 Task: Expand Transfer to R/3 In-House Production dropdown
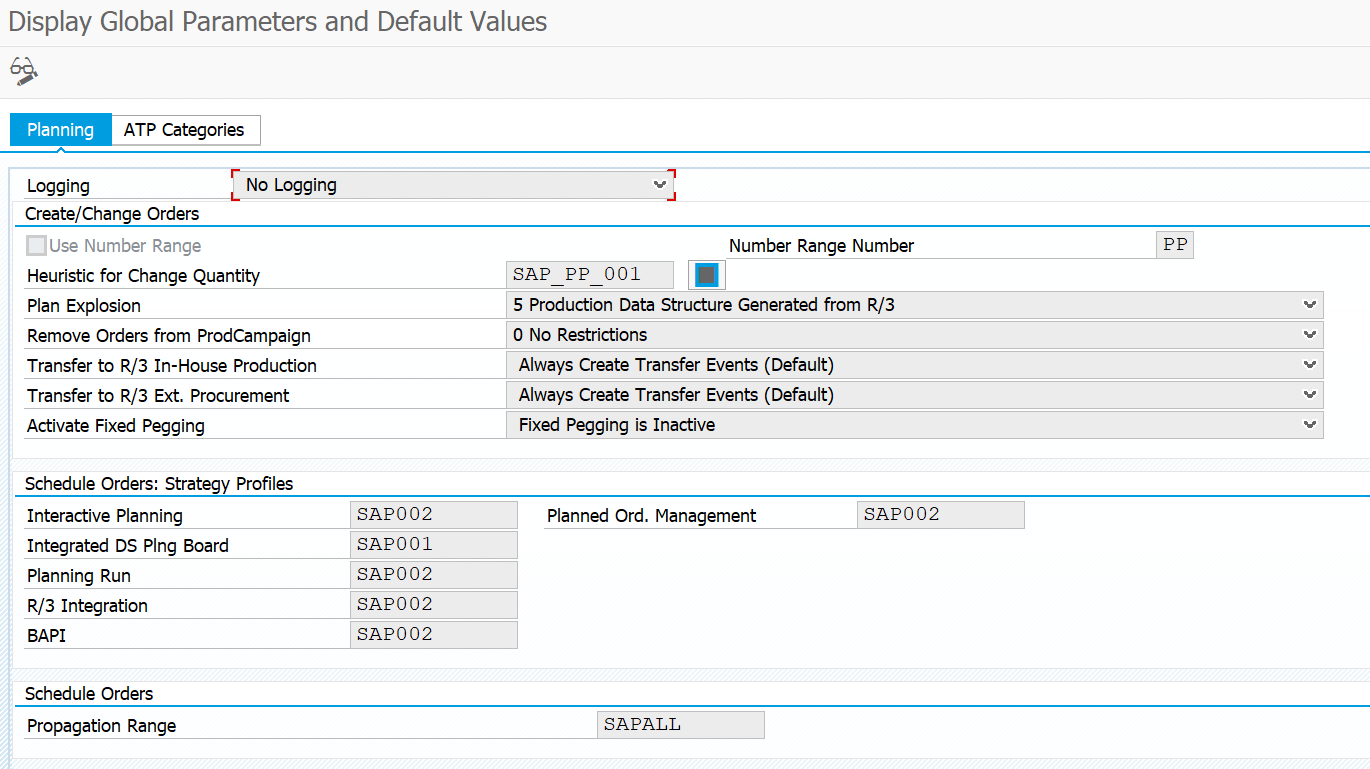pyautogui.click(x=915, y=365)
